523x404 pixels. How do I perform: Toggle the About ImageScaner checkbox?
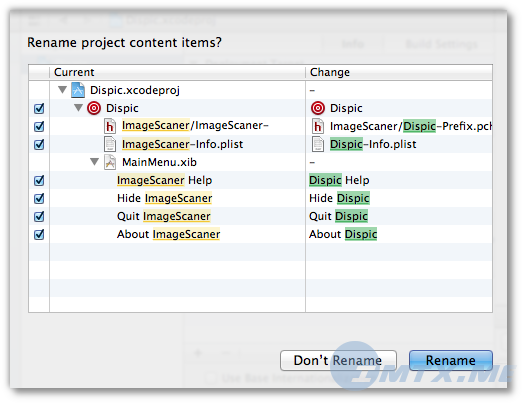coord(39,234)
